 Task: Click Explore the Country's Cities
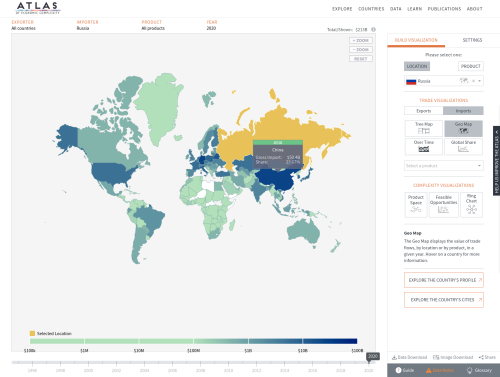(x=444, y=300)
